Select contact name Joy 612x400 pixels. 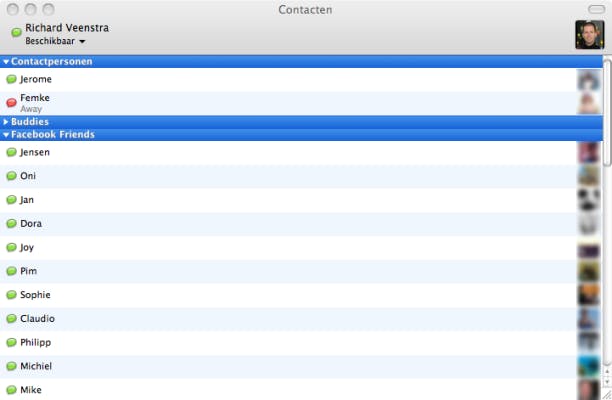[x=27, y=247]
